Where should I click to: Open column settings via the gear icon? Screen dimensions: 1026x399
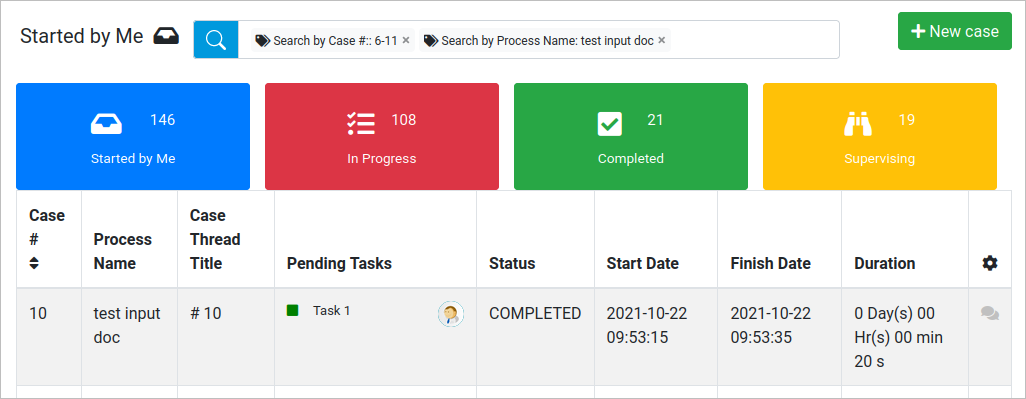click(990, 264)
